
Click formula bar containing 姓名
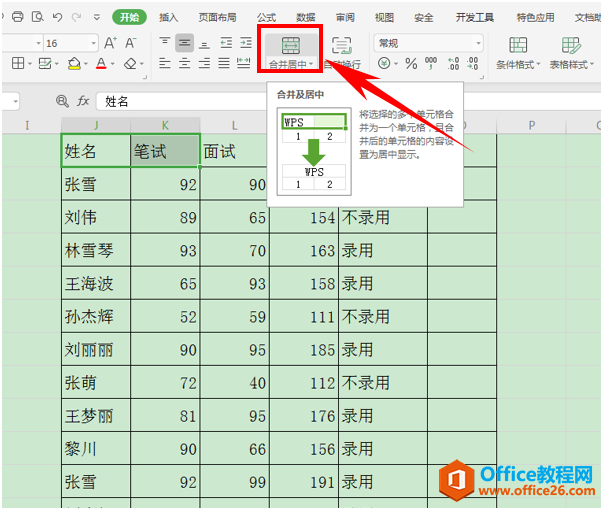coord(180,101)
